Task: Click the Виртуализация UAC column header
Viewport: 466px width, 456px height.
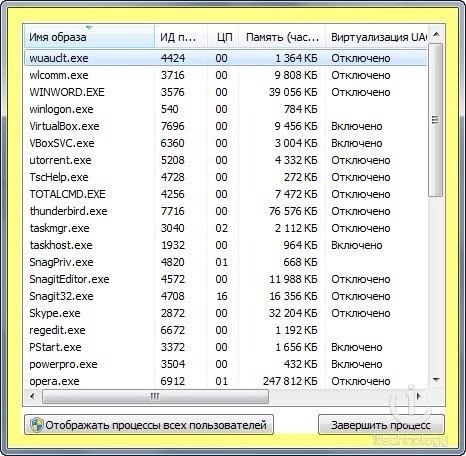Action: pyautogui.click(x=377, y=37)
